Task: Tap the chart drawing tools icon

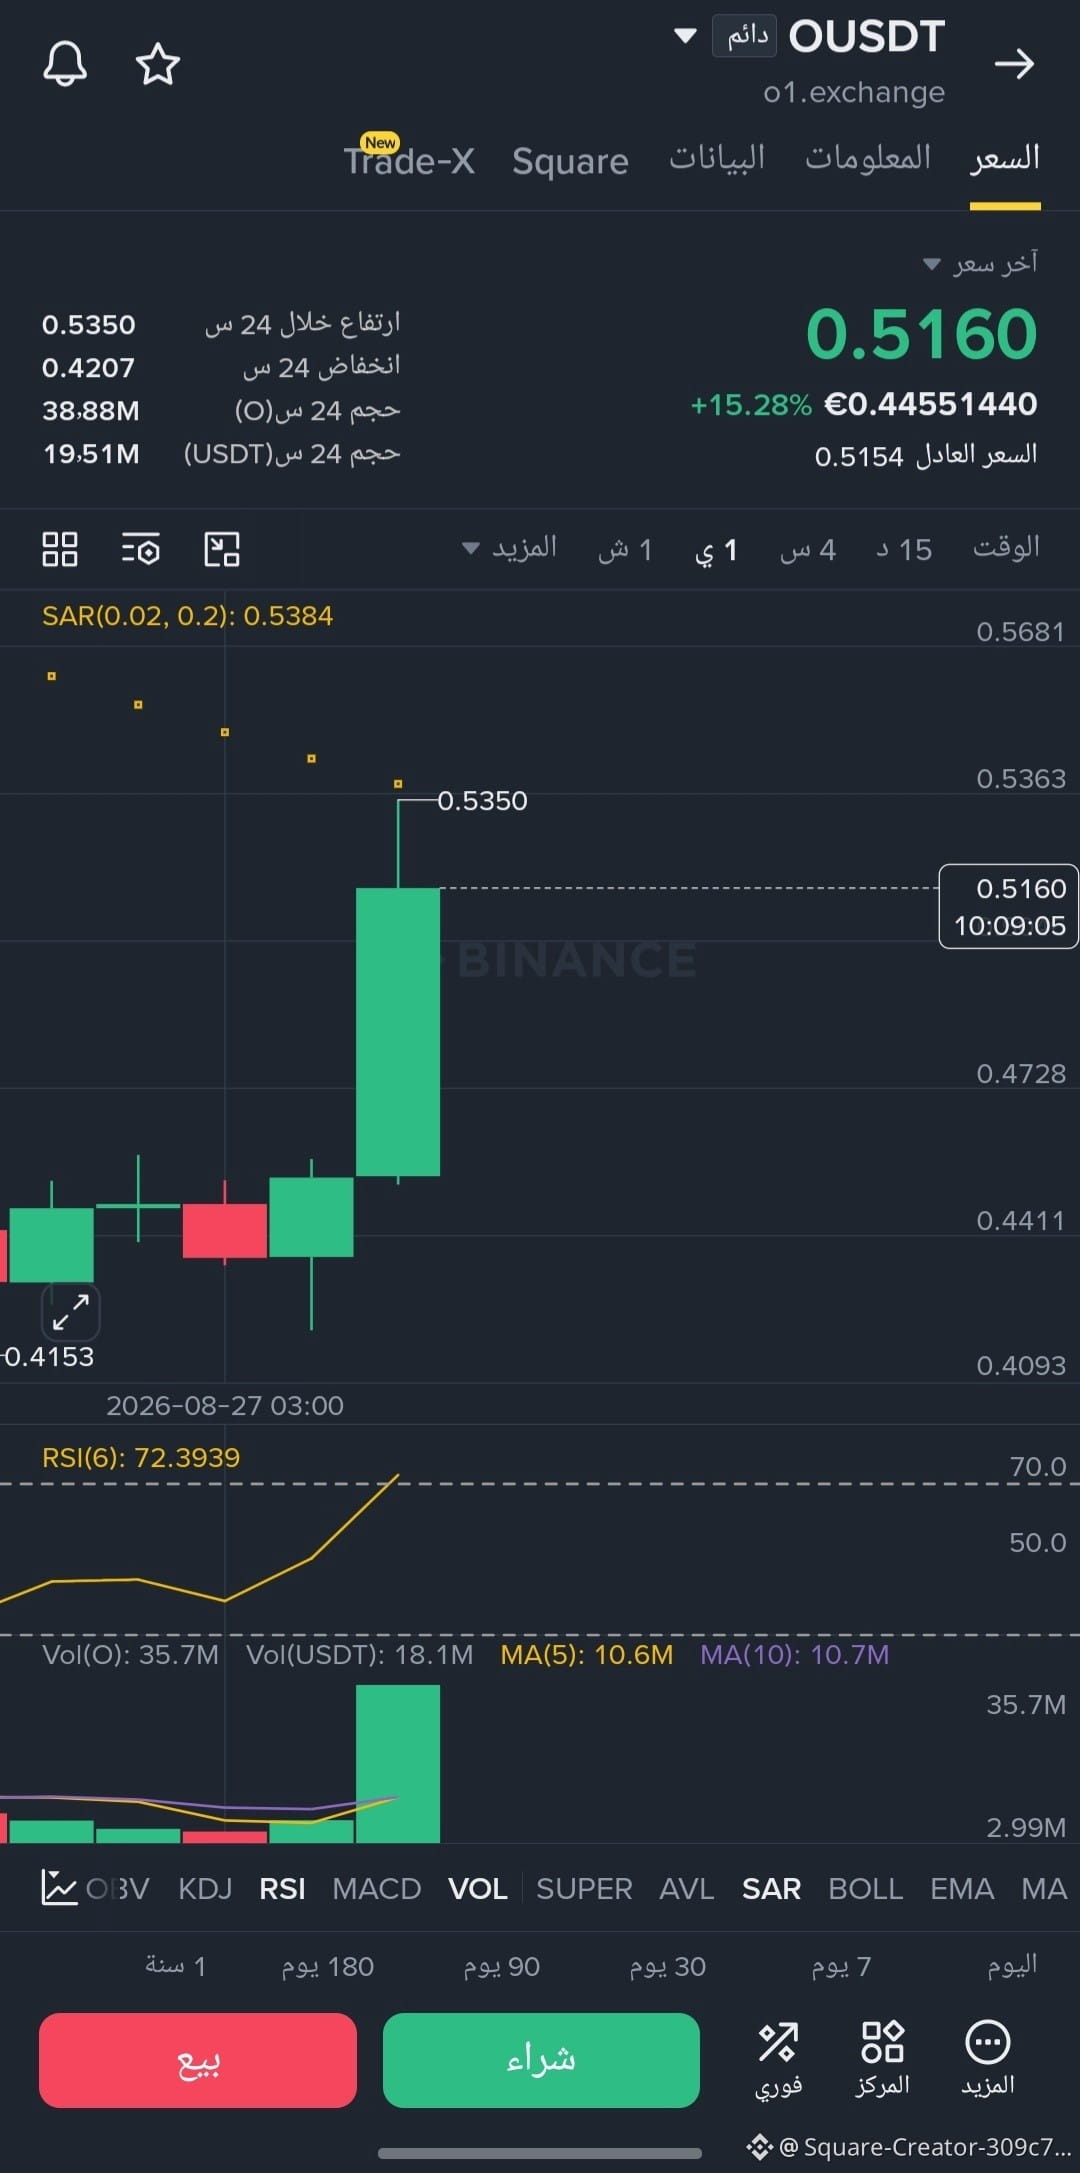Action: [222, 549]
